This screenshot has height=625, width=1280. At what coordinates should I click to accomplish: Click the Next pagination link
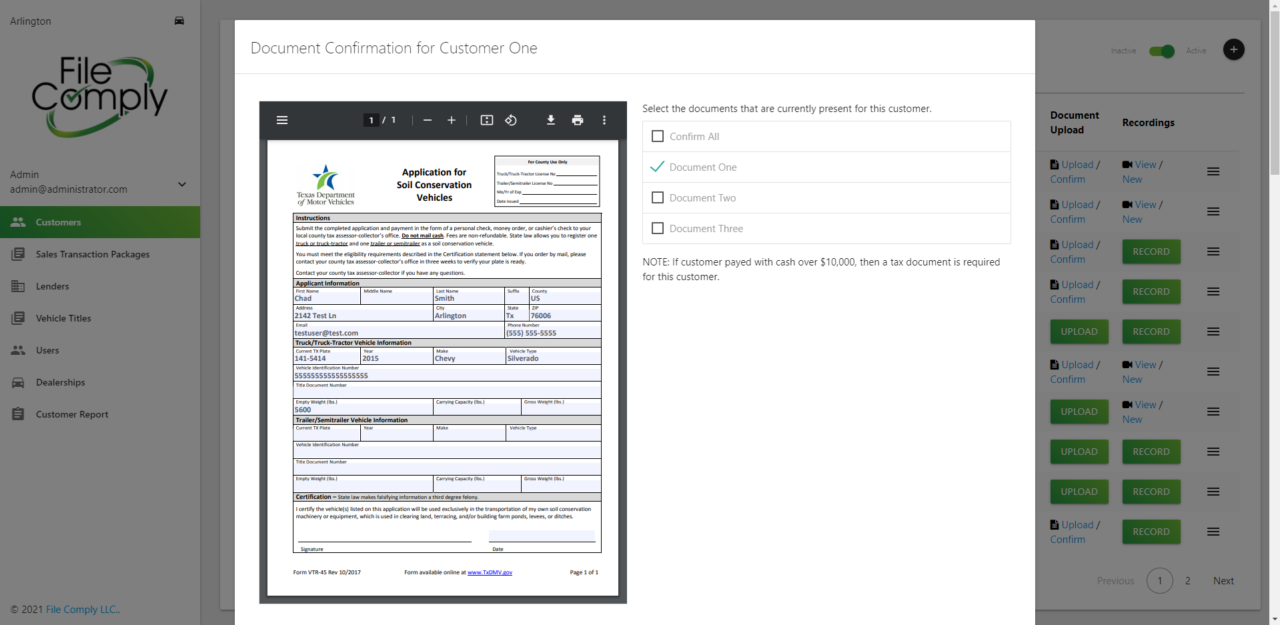click(x=1223, y=581)
